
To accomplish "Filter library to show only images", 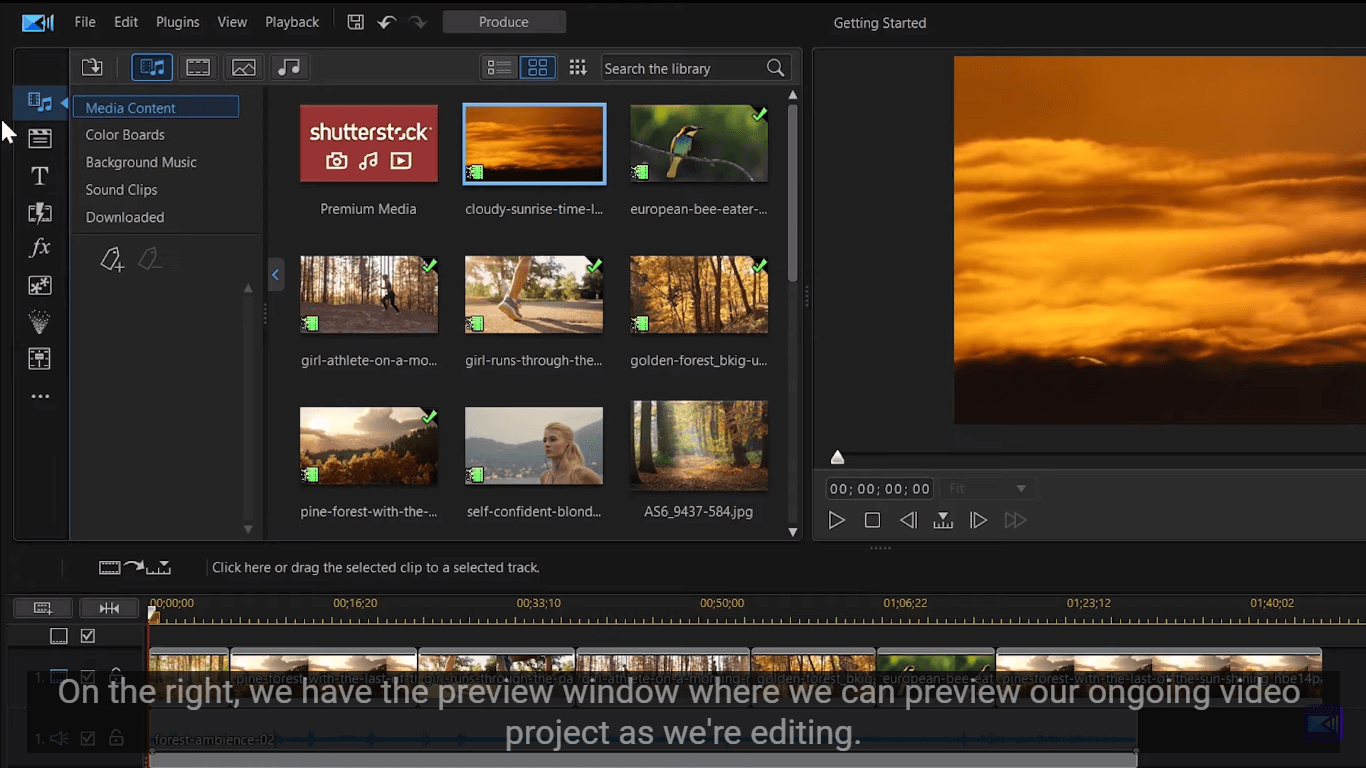I will click(244, 67).
